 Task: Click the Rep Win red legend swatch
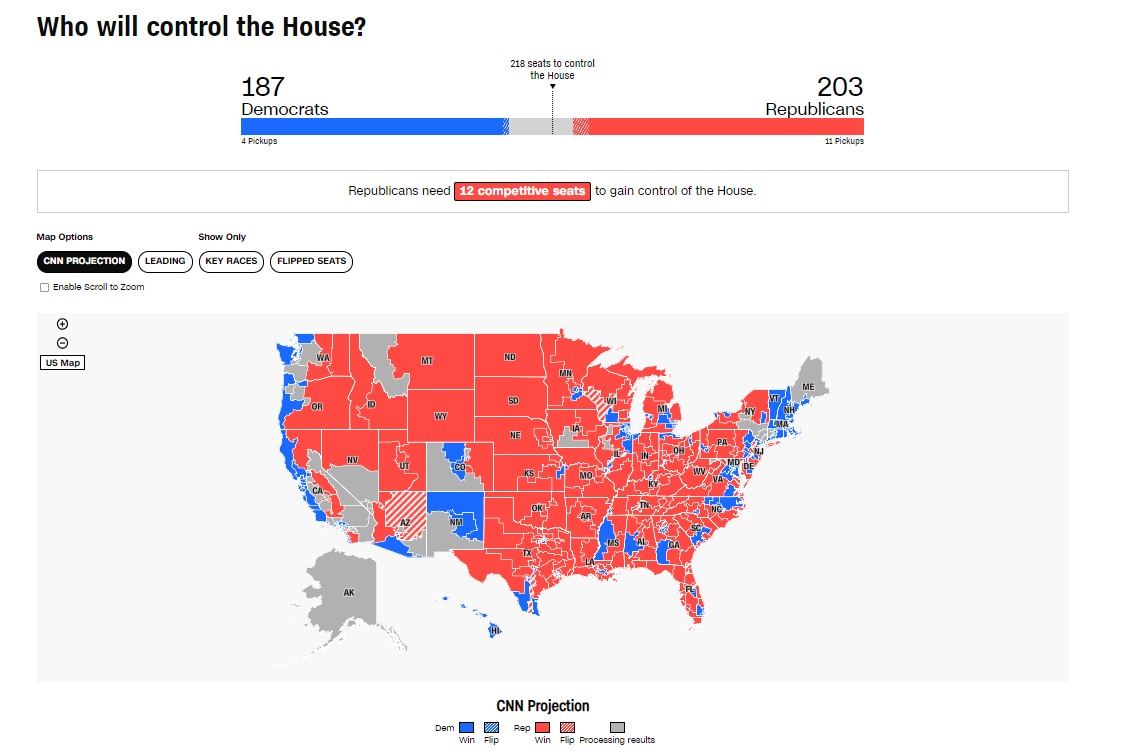pyautogui.click(x=541, y=728)
